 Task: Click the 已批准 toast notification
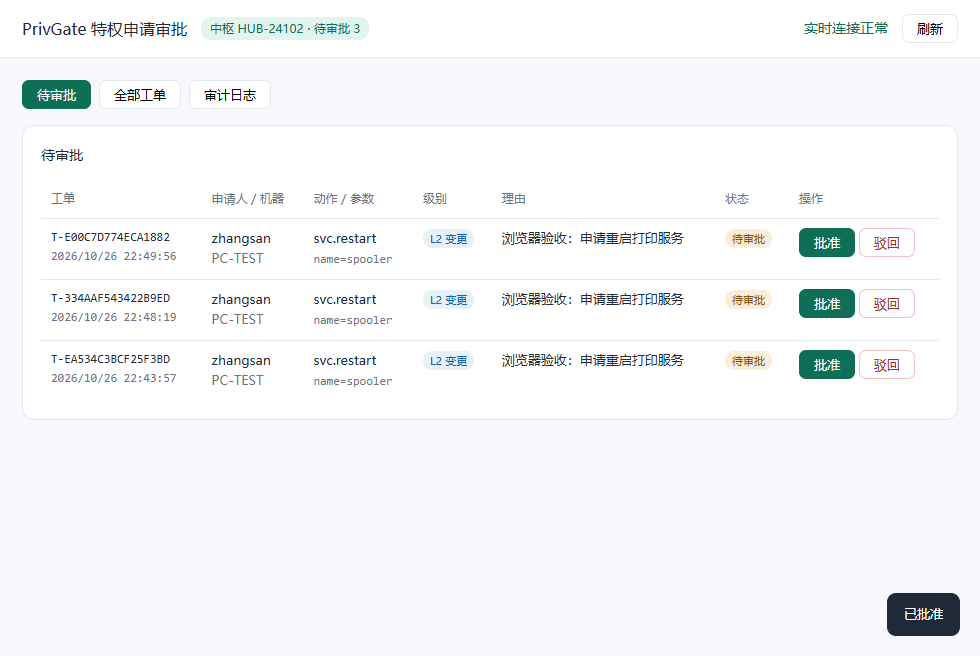click(923, 614)
